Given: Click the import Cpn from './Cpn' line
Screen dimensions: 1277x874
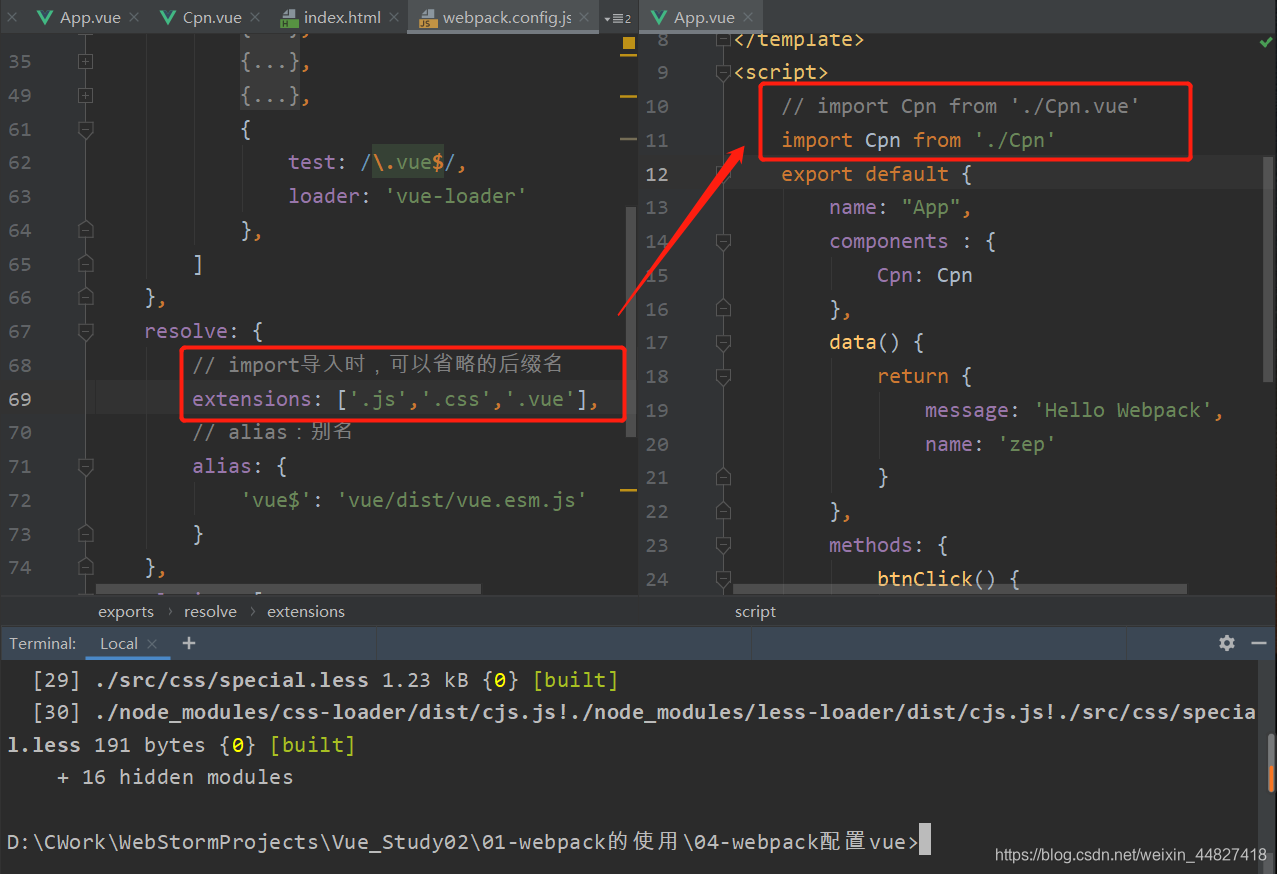Looking at the screenshot, I should point(918,140).
